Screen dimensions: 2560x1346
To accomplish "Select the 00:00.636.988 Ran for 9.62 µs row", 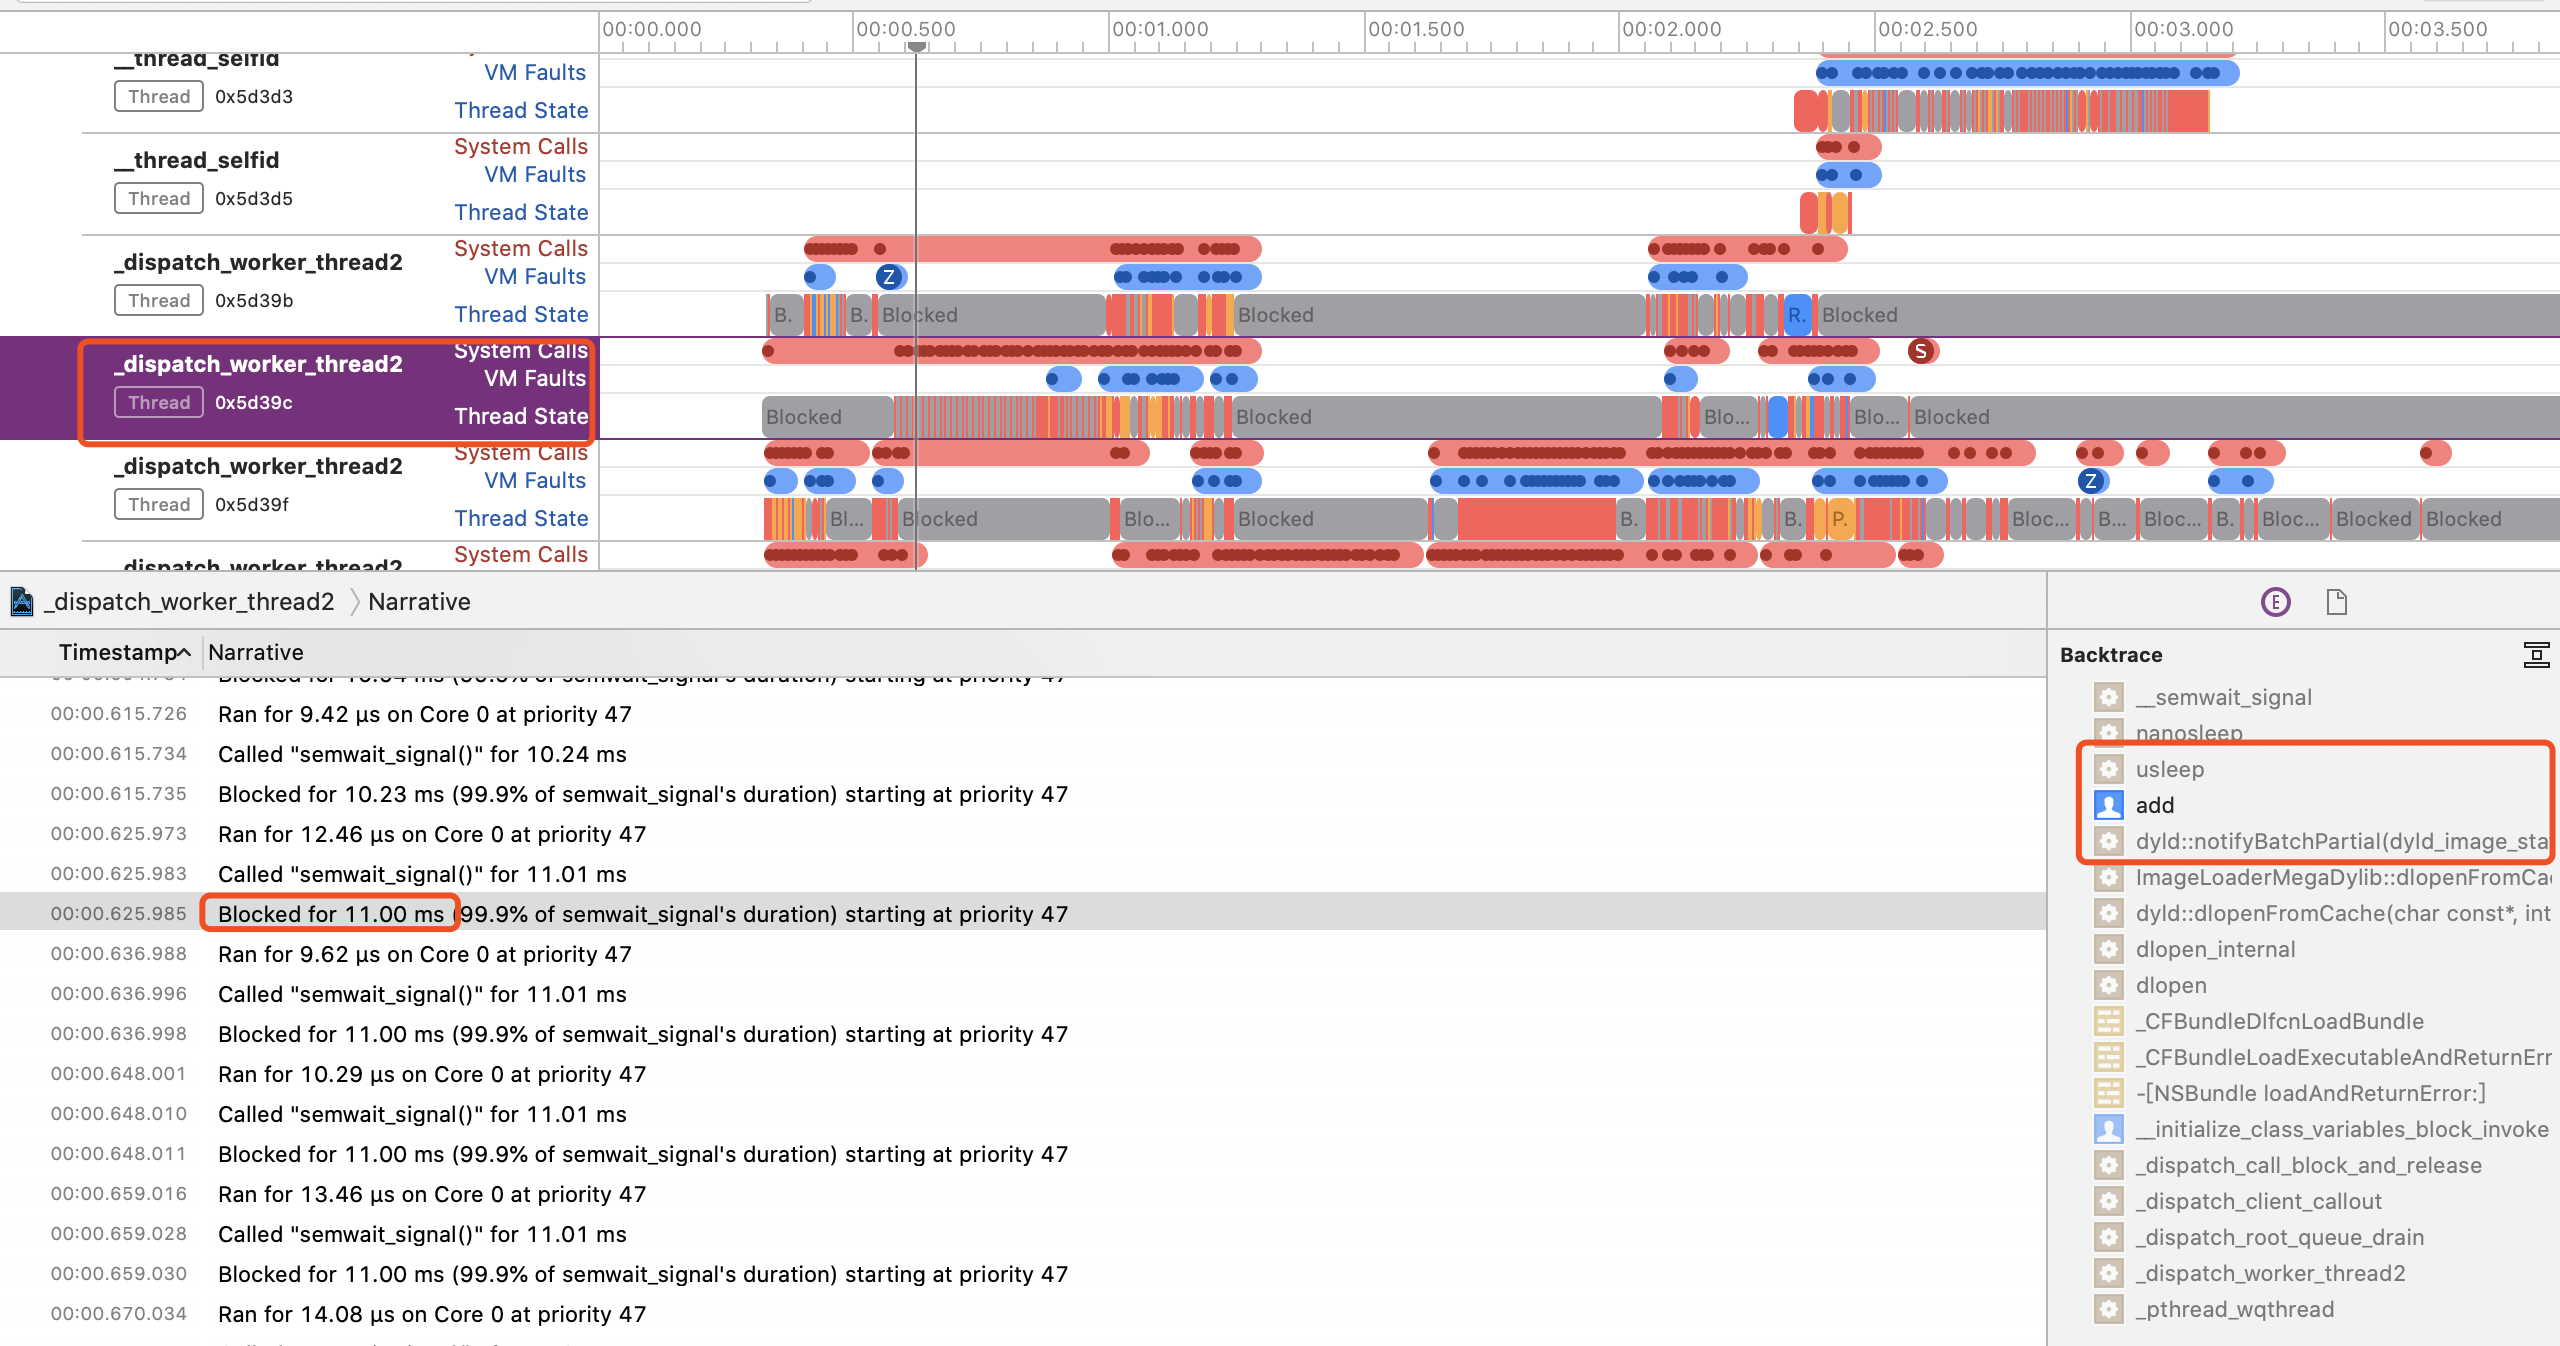I will (x=424, y=954).
